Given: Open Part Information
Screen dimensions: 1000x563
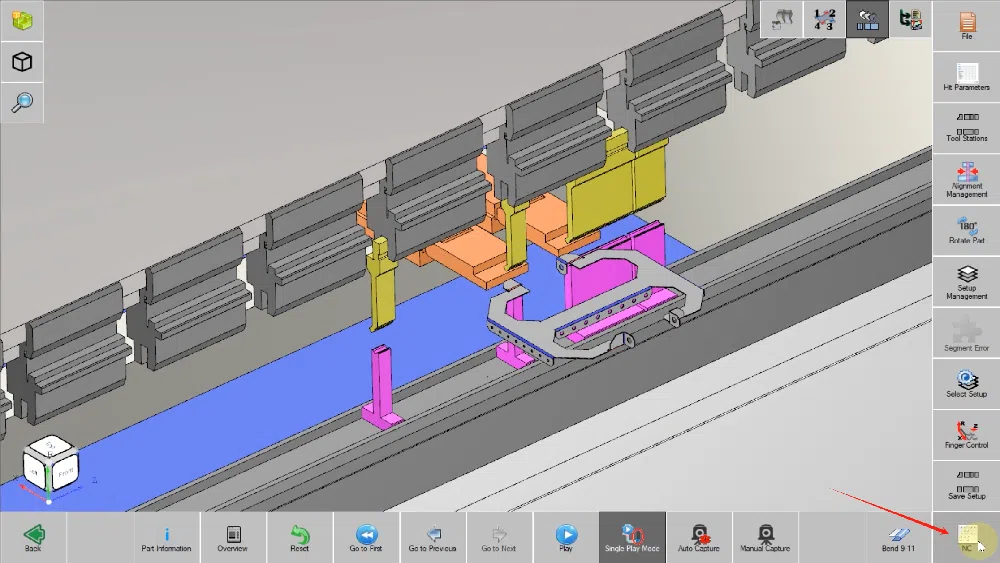Looking at the screenshot, I should [166, 538].
